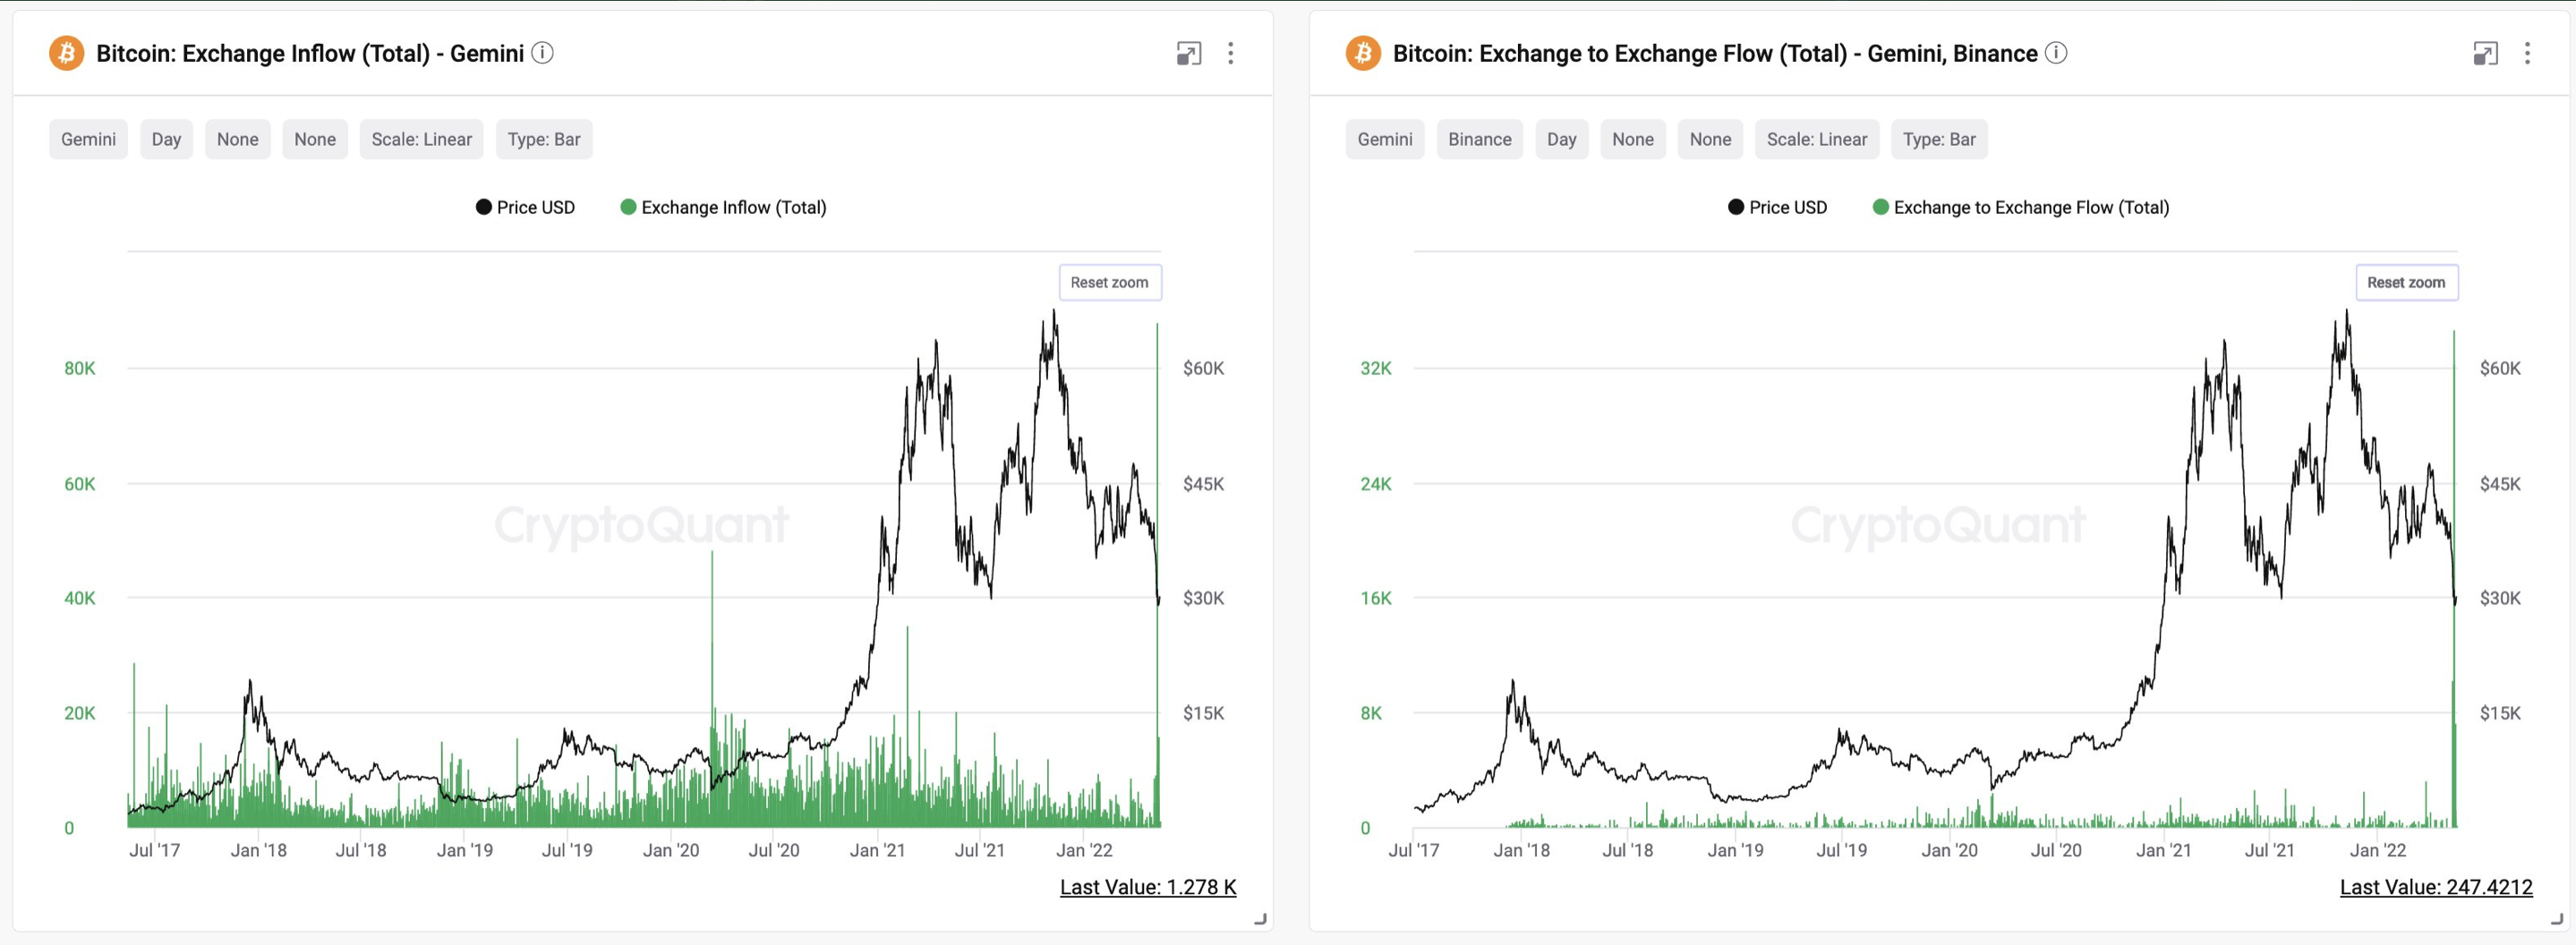2576x945 pixels.
Task: Click the Last Value: 1.278 K link
Action: tap(1148, 886)
